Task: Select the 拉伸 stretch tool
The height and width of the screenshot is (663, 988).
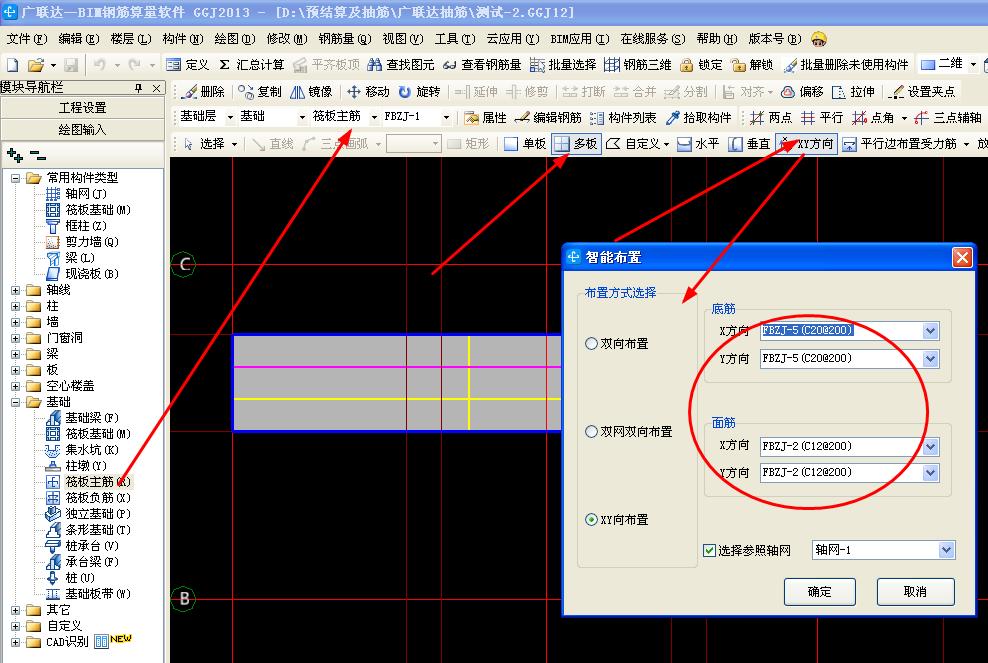Action: coord(854,92)
